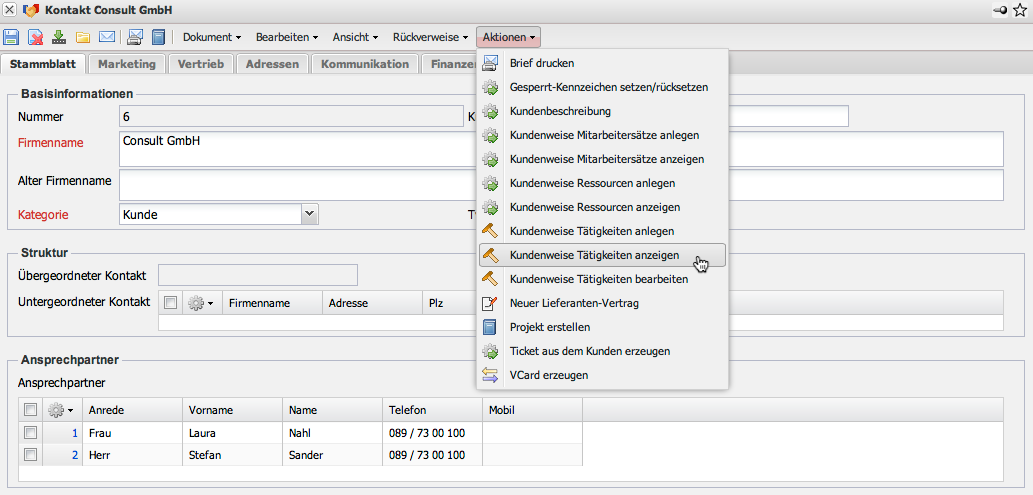Click the delete document icon with red X
Viewport: 1033px width, 495px height.
[x=36, y=38]
